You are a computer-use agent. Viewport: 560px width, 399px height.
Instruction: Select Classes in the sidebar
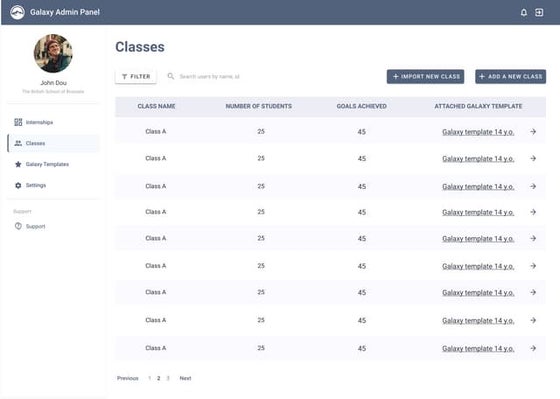(54, 143)
